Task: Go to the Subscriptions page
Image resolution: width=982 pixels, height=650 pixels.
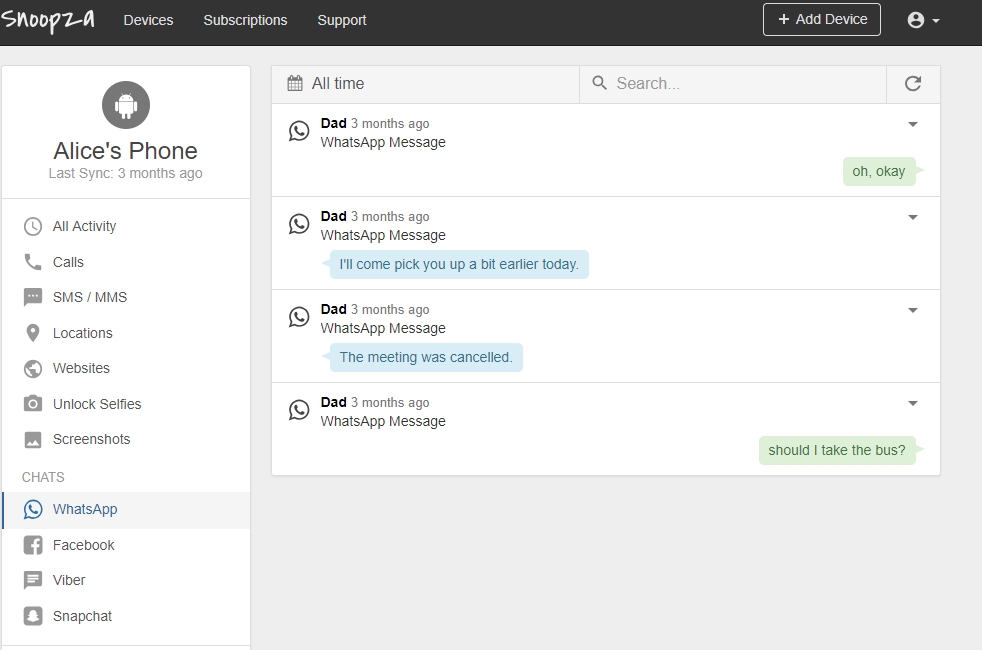Action: point(245,20)
